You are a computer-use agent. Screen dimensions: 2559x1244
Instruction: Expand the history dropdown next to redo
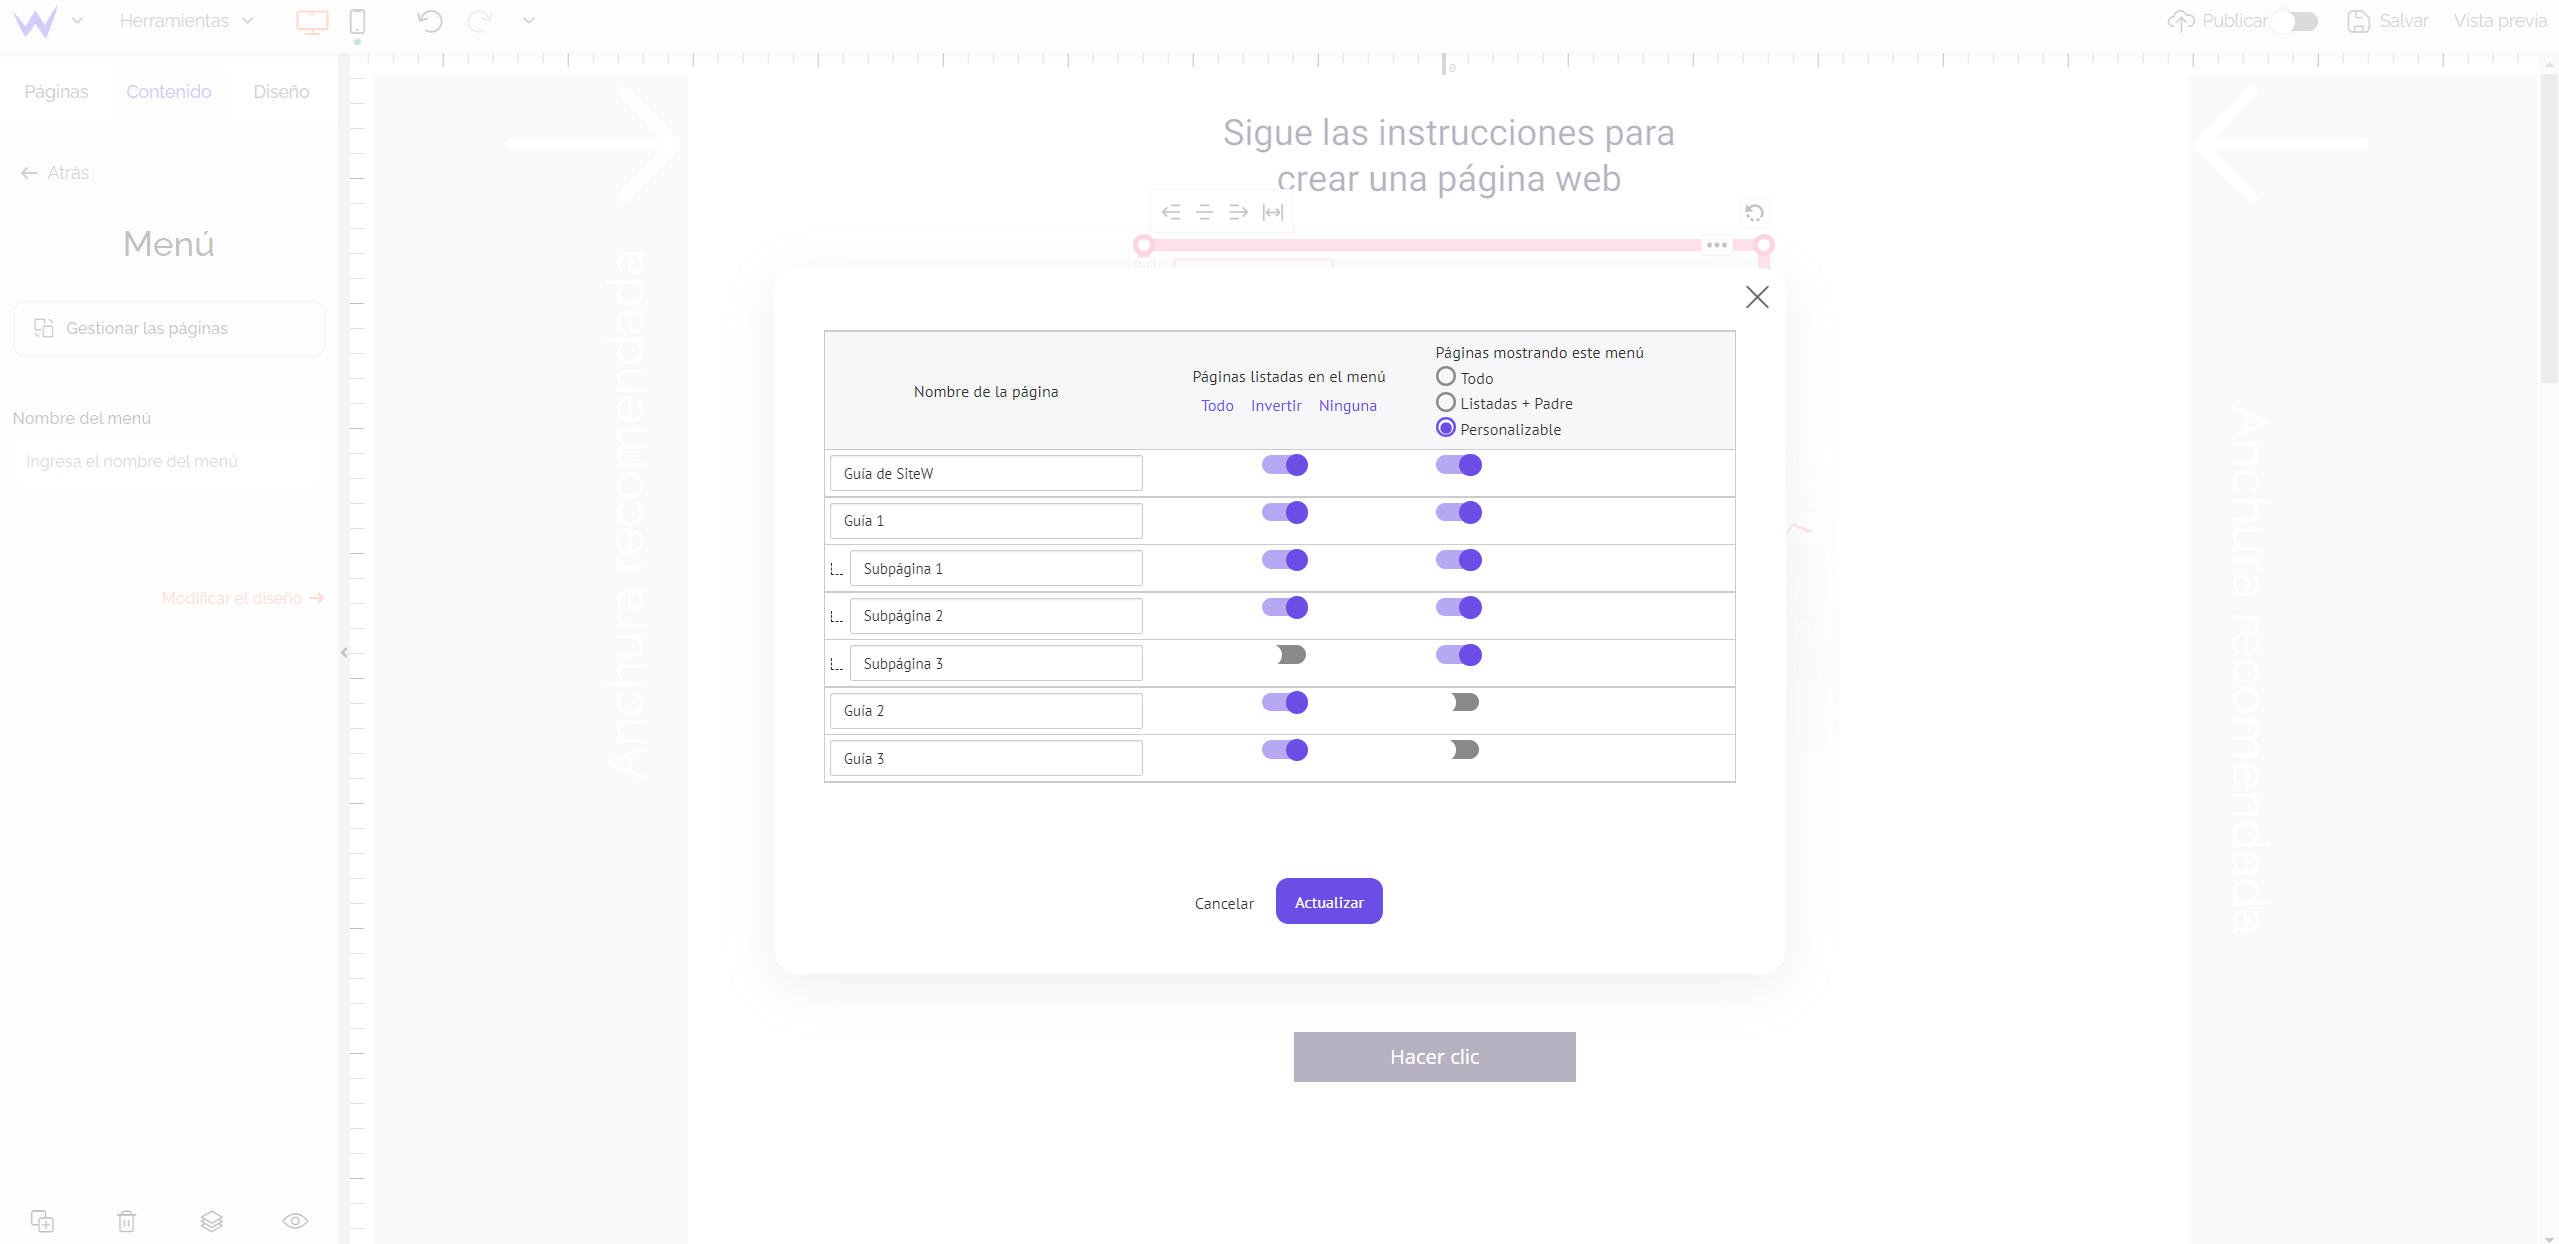point(529,21)
